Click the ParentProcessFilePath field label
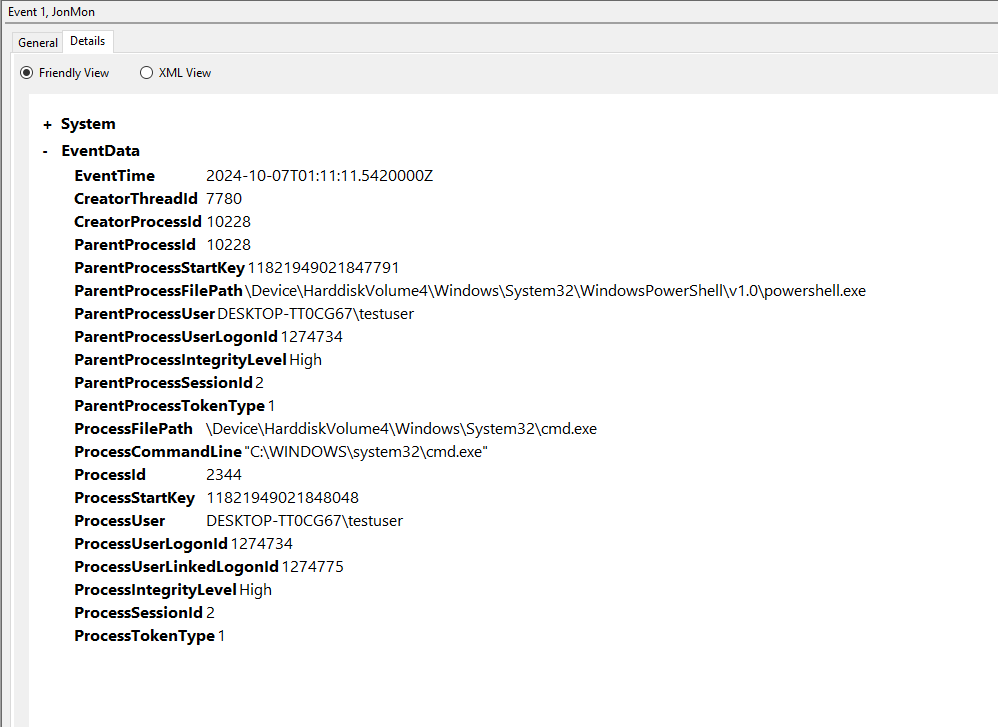Viewport: 998px width, 727px height. coord(158,291)
